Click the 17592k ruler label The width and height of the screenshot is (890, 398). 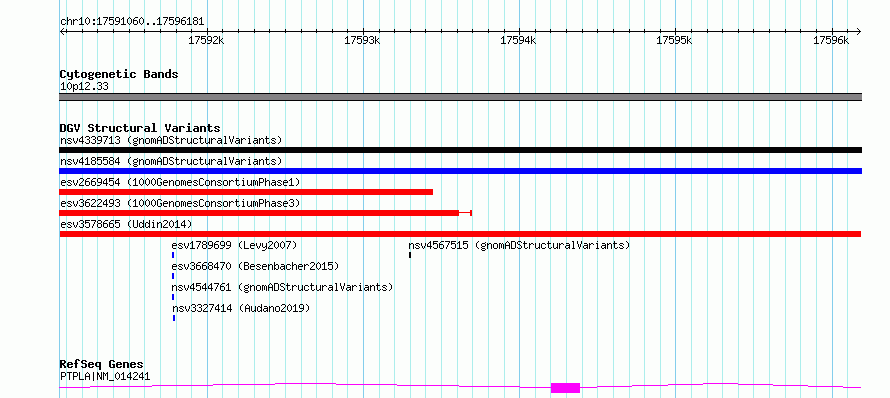207,41
